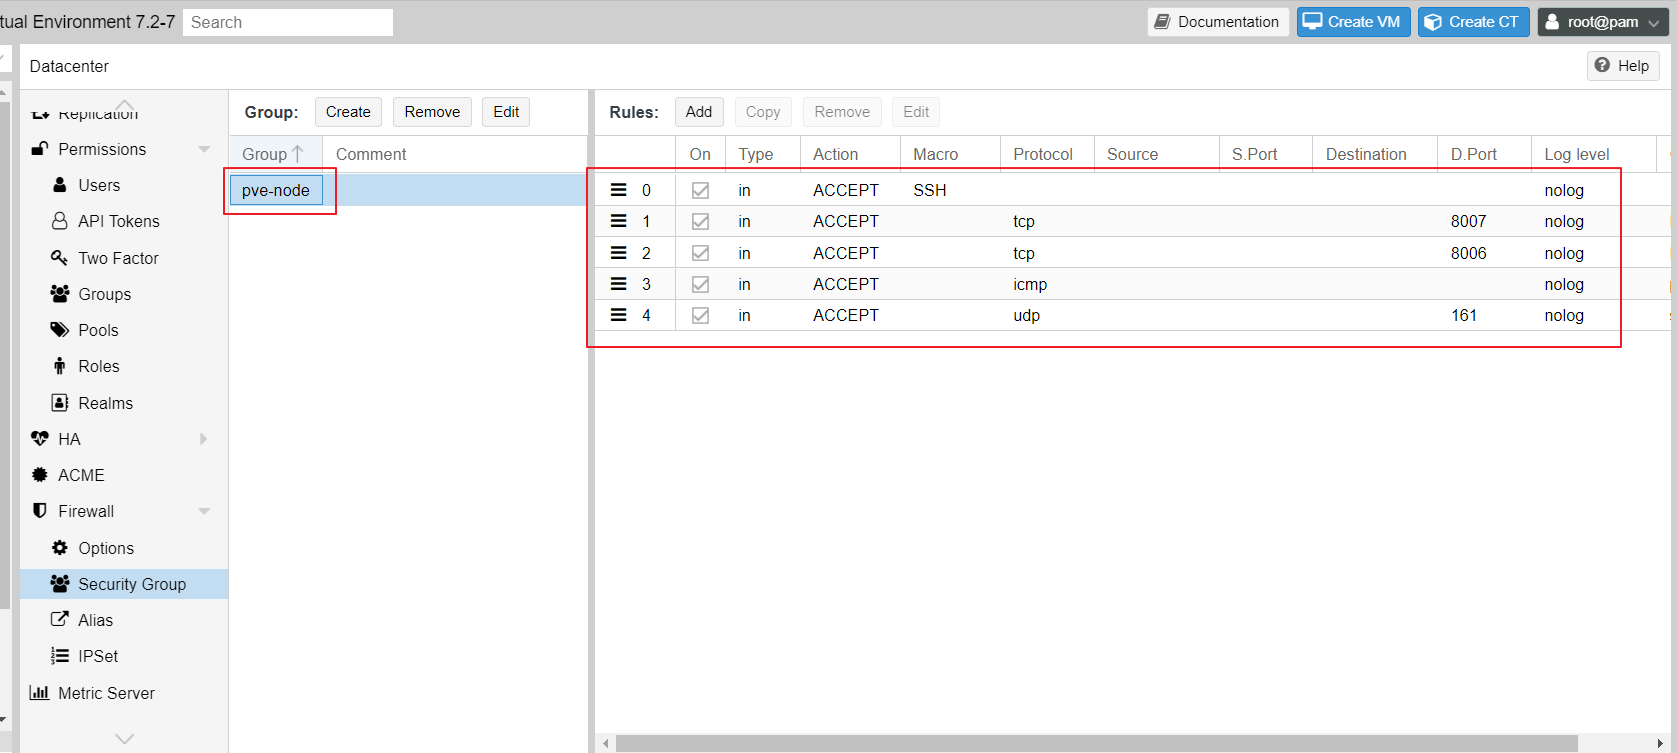Edit the selected security group
1677x753 pixels.
(x=506, y=112)
